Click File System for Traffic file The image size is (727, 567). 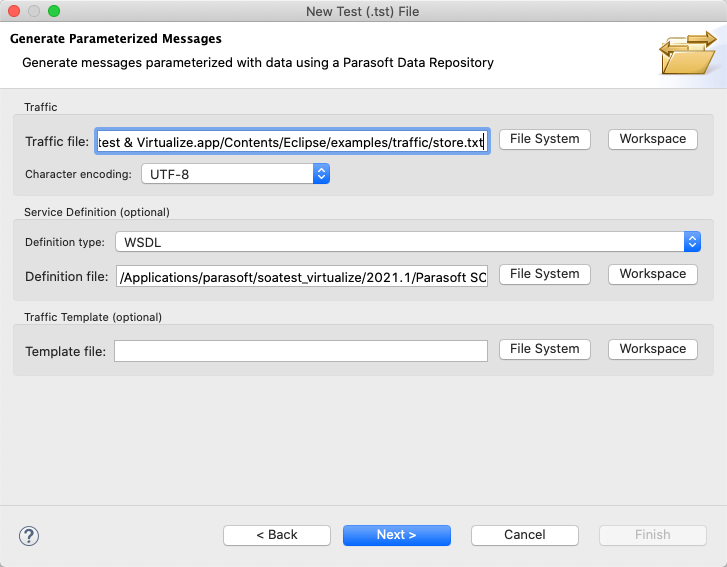(545, 139)
